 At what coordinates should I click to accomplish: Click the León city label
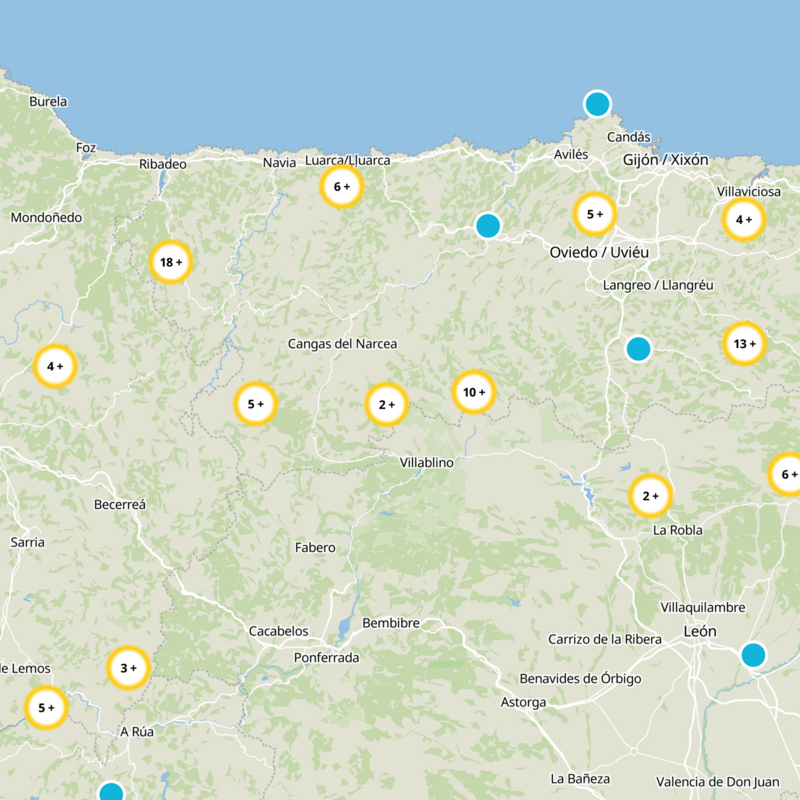click(700, 631)
